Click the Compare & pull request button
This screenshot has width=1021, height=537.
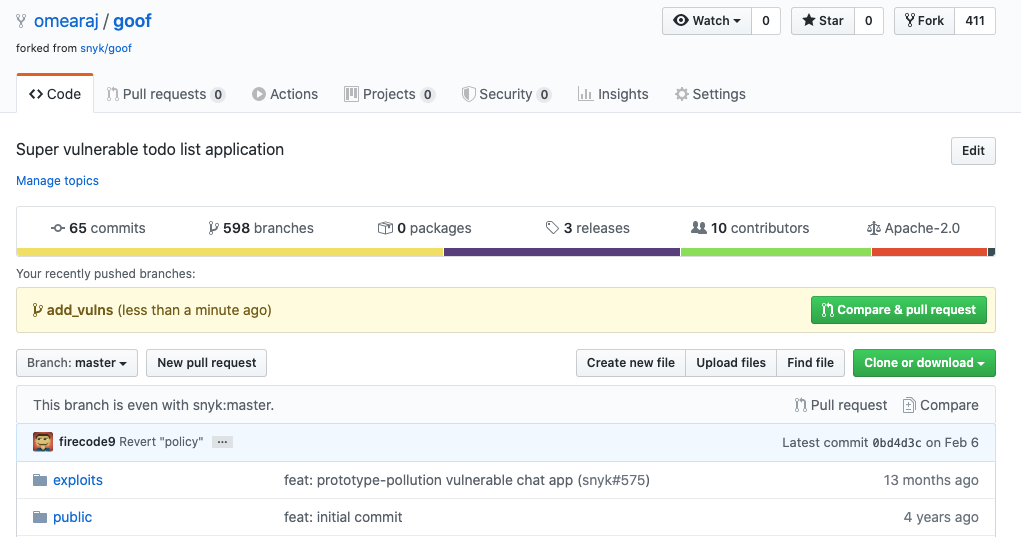(x=899, y=310)
